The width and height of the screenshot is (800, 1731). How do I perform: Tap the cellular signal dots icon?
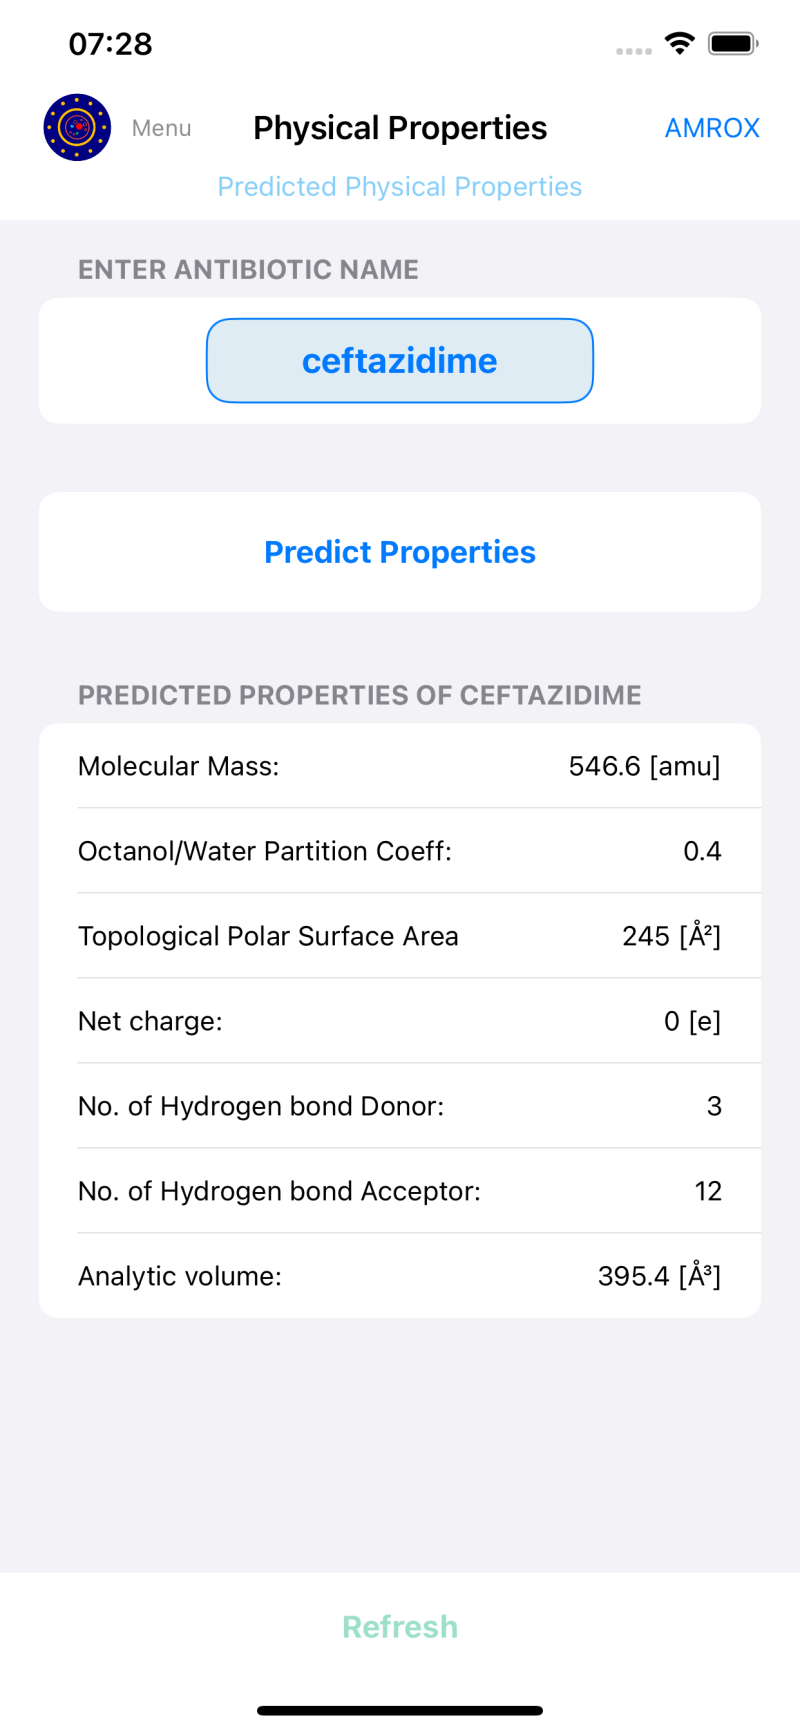[634, 50]
